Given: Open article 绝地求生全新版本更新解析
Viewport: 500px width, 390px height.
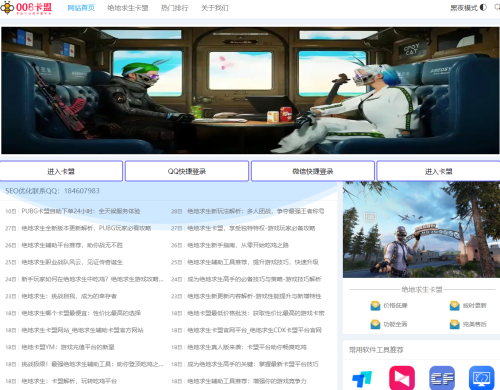Looking at the screenshot, I should coord(86,228).
